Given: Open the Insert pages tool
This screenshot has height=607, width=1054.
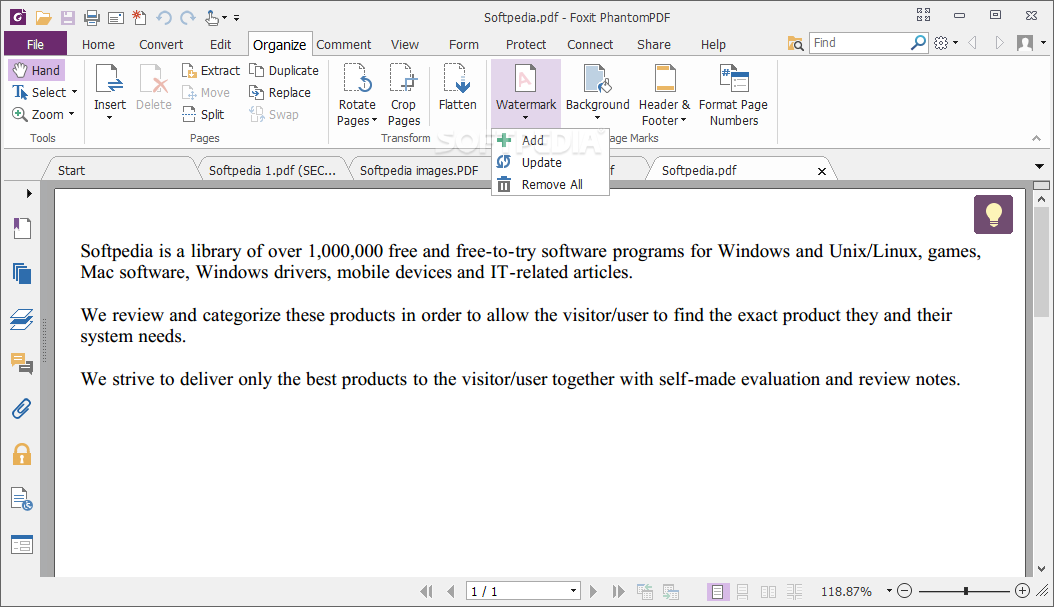Looking at the screenshot, I should 110,91.
